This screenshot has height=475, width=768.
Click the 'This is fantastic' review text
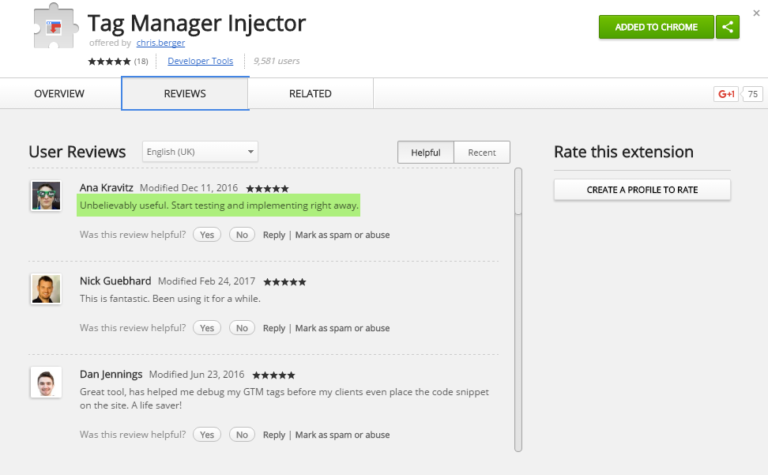[x=170, y=299]
